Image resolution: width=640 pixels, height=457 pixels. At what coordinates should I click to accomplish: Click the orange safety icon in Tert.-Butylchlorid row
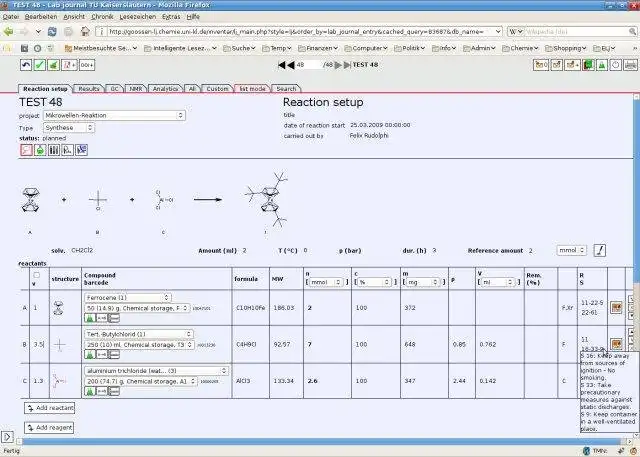[x=616, y=344]
